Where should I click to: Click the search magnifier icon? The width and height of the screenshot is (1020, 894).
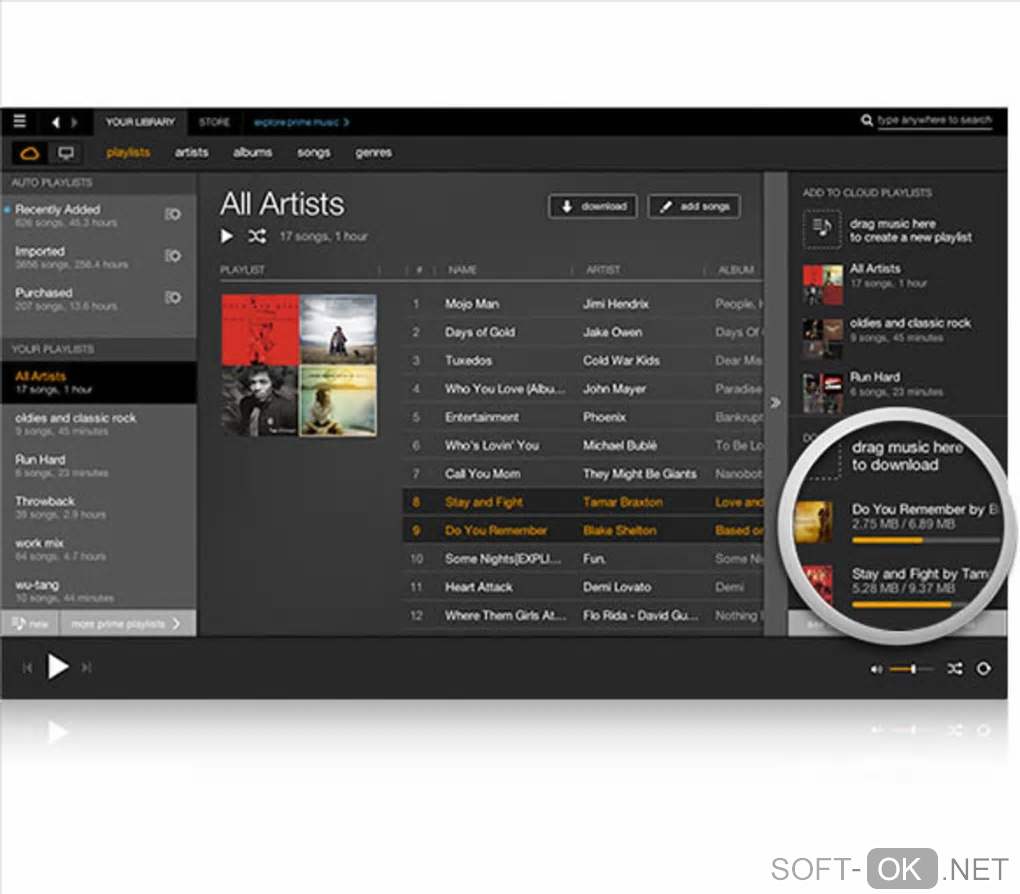point(866,120)
